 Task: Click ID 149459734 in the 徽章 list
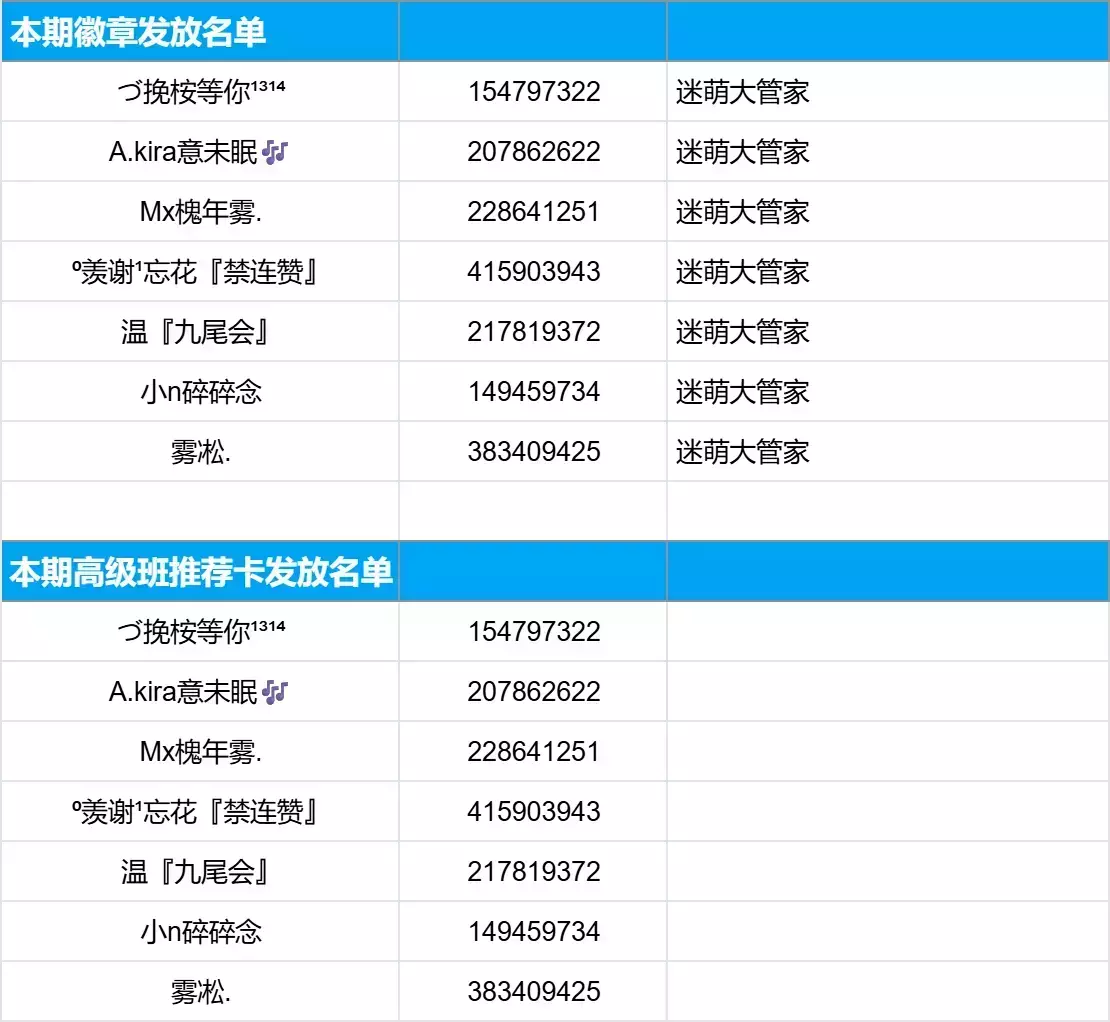[533, 392]
